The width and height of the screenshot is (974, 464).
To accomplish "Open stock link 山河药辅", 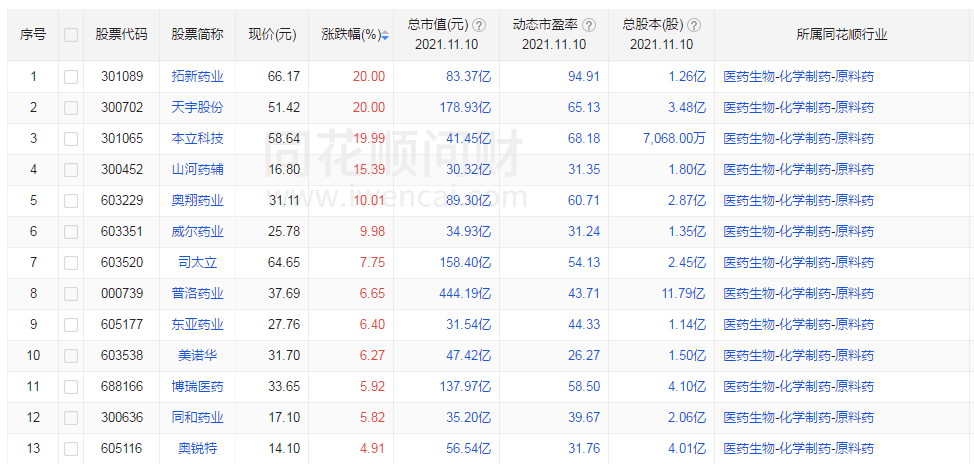I will (198, 170).
